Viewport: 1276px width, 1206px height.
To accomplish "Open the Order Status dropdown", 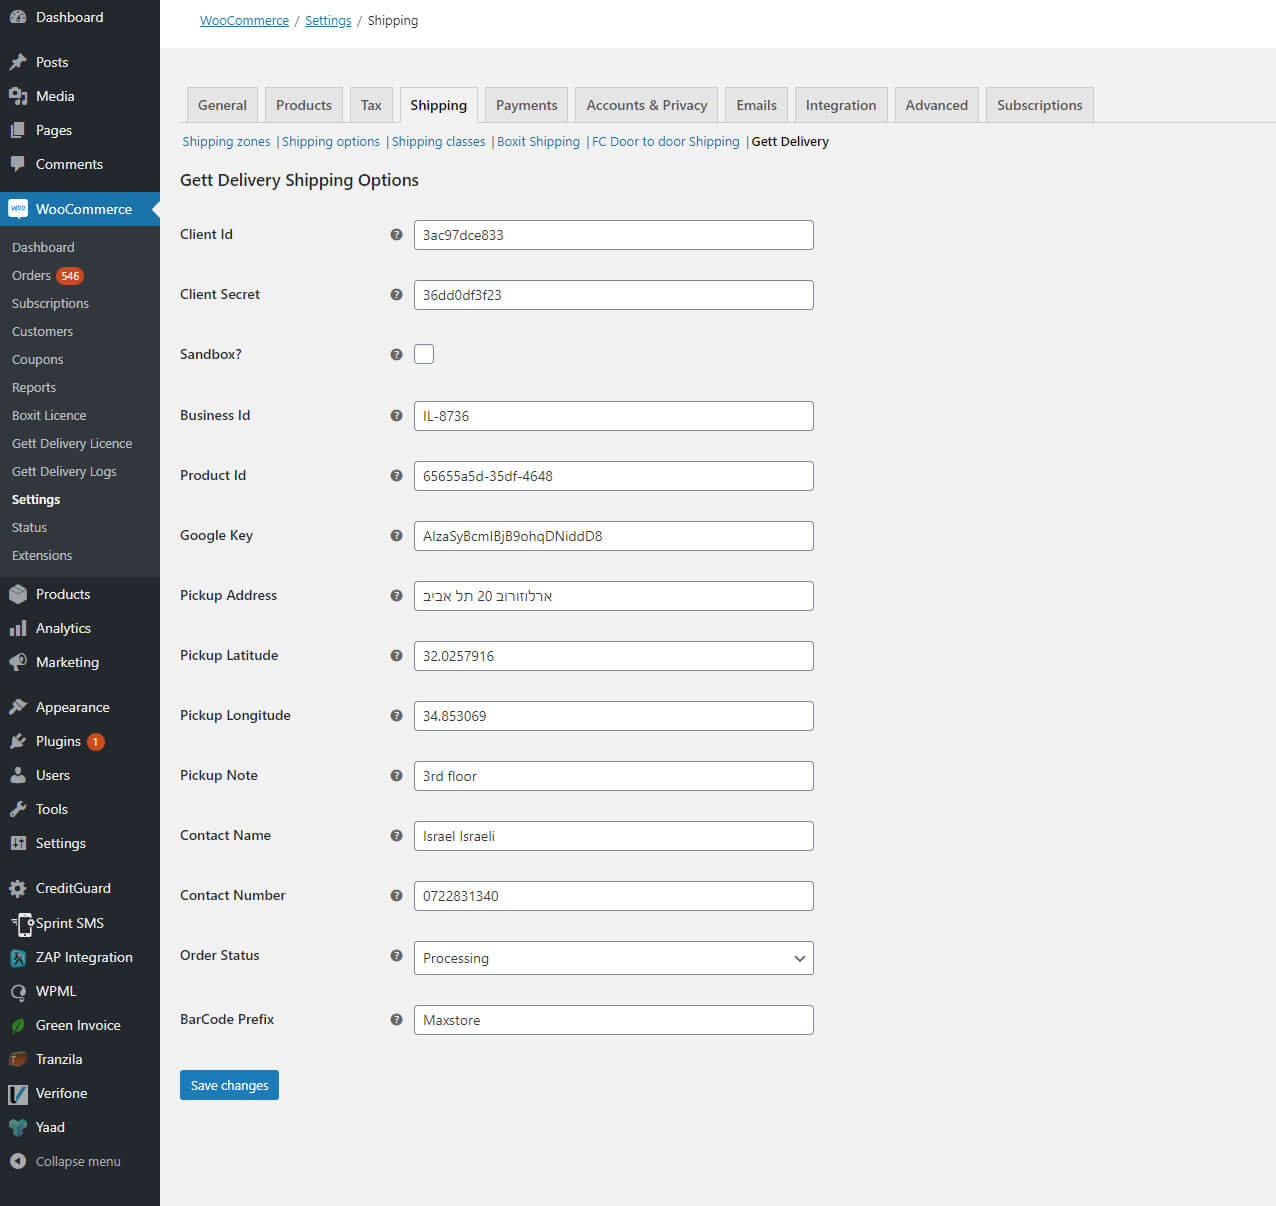I will click(x=613, y=958).
